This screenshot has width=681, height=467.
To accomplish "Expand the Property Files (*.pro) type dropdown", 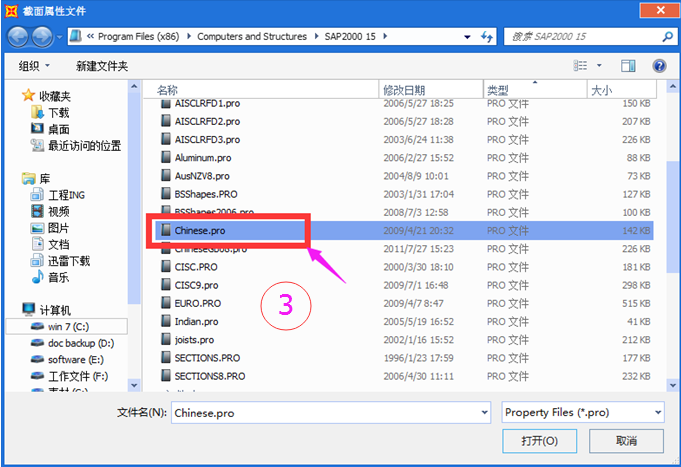I will [x=657, y=411].
